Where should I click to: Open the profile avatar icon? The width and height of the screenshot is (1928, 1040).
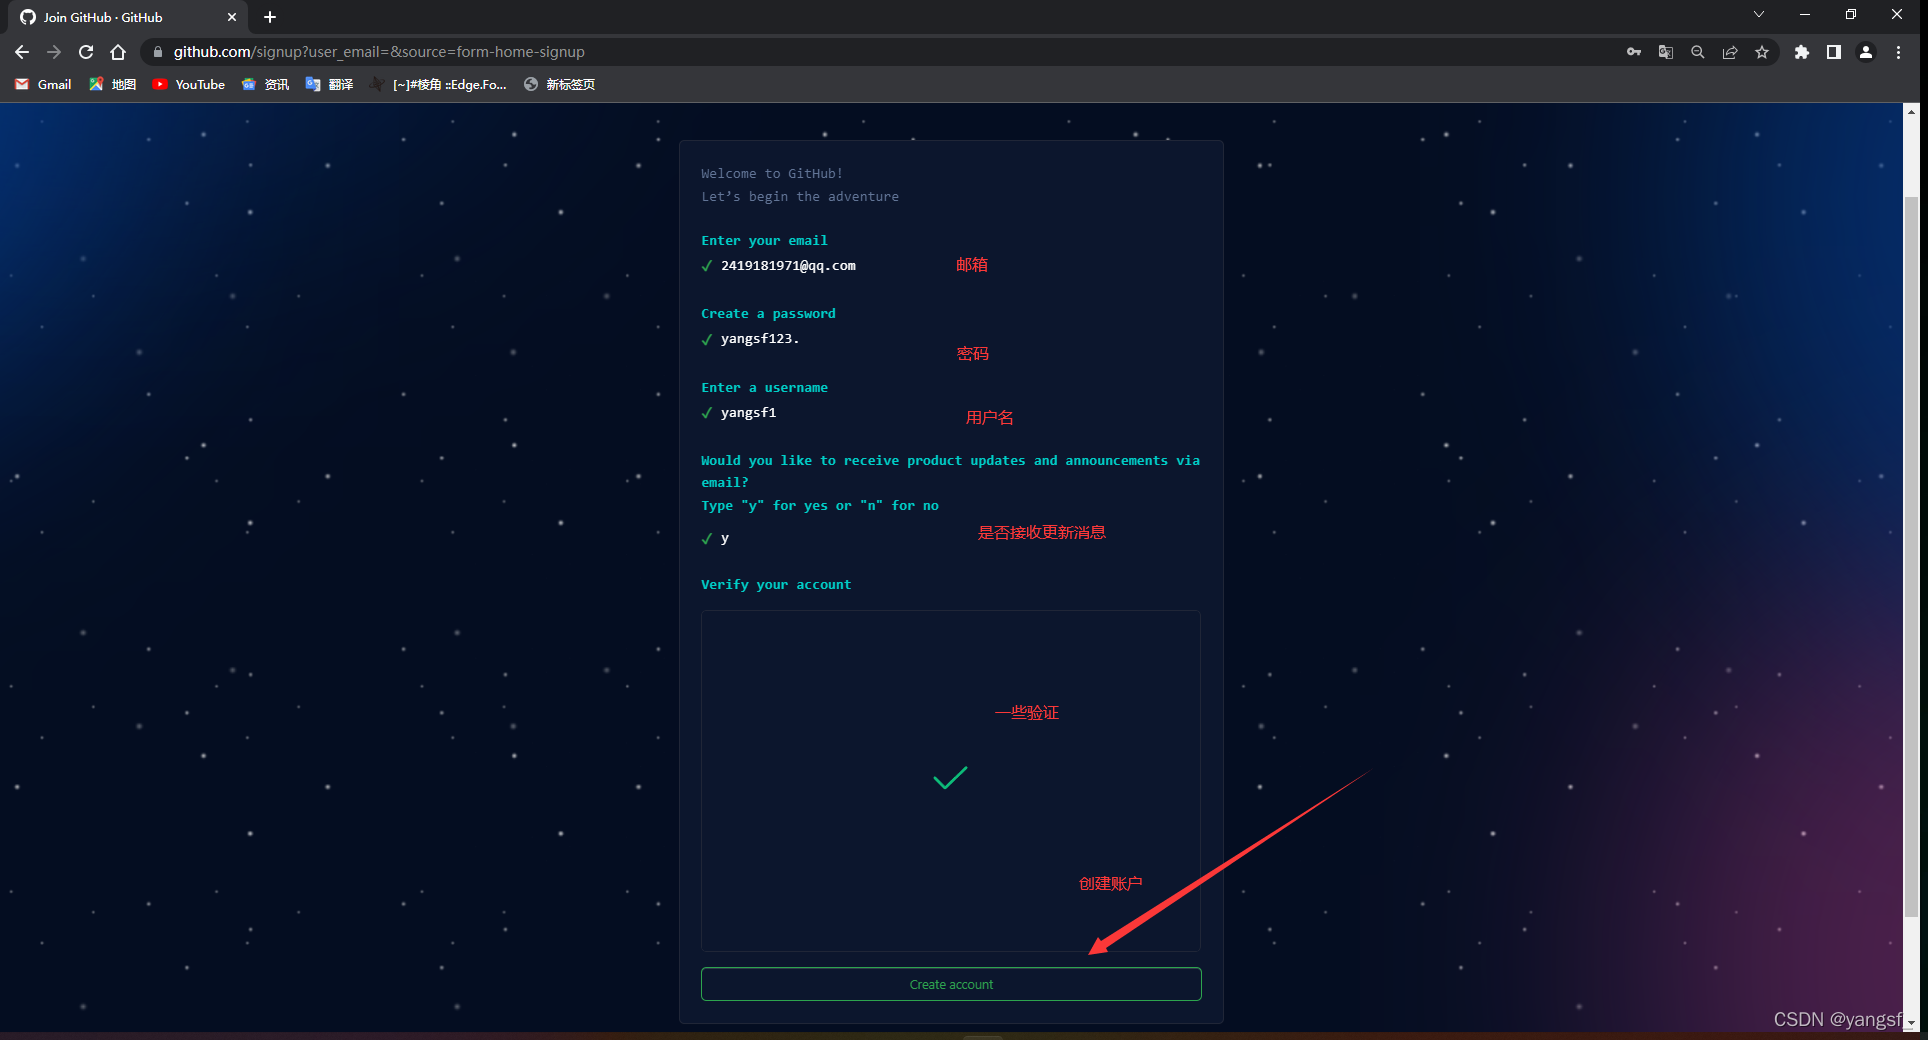1866,52
